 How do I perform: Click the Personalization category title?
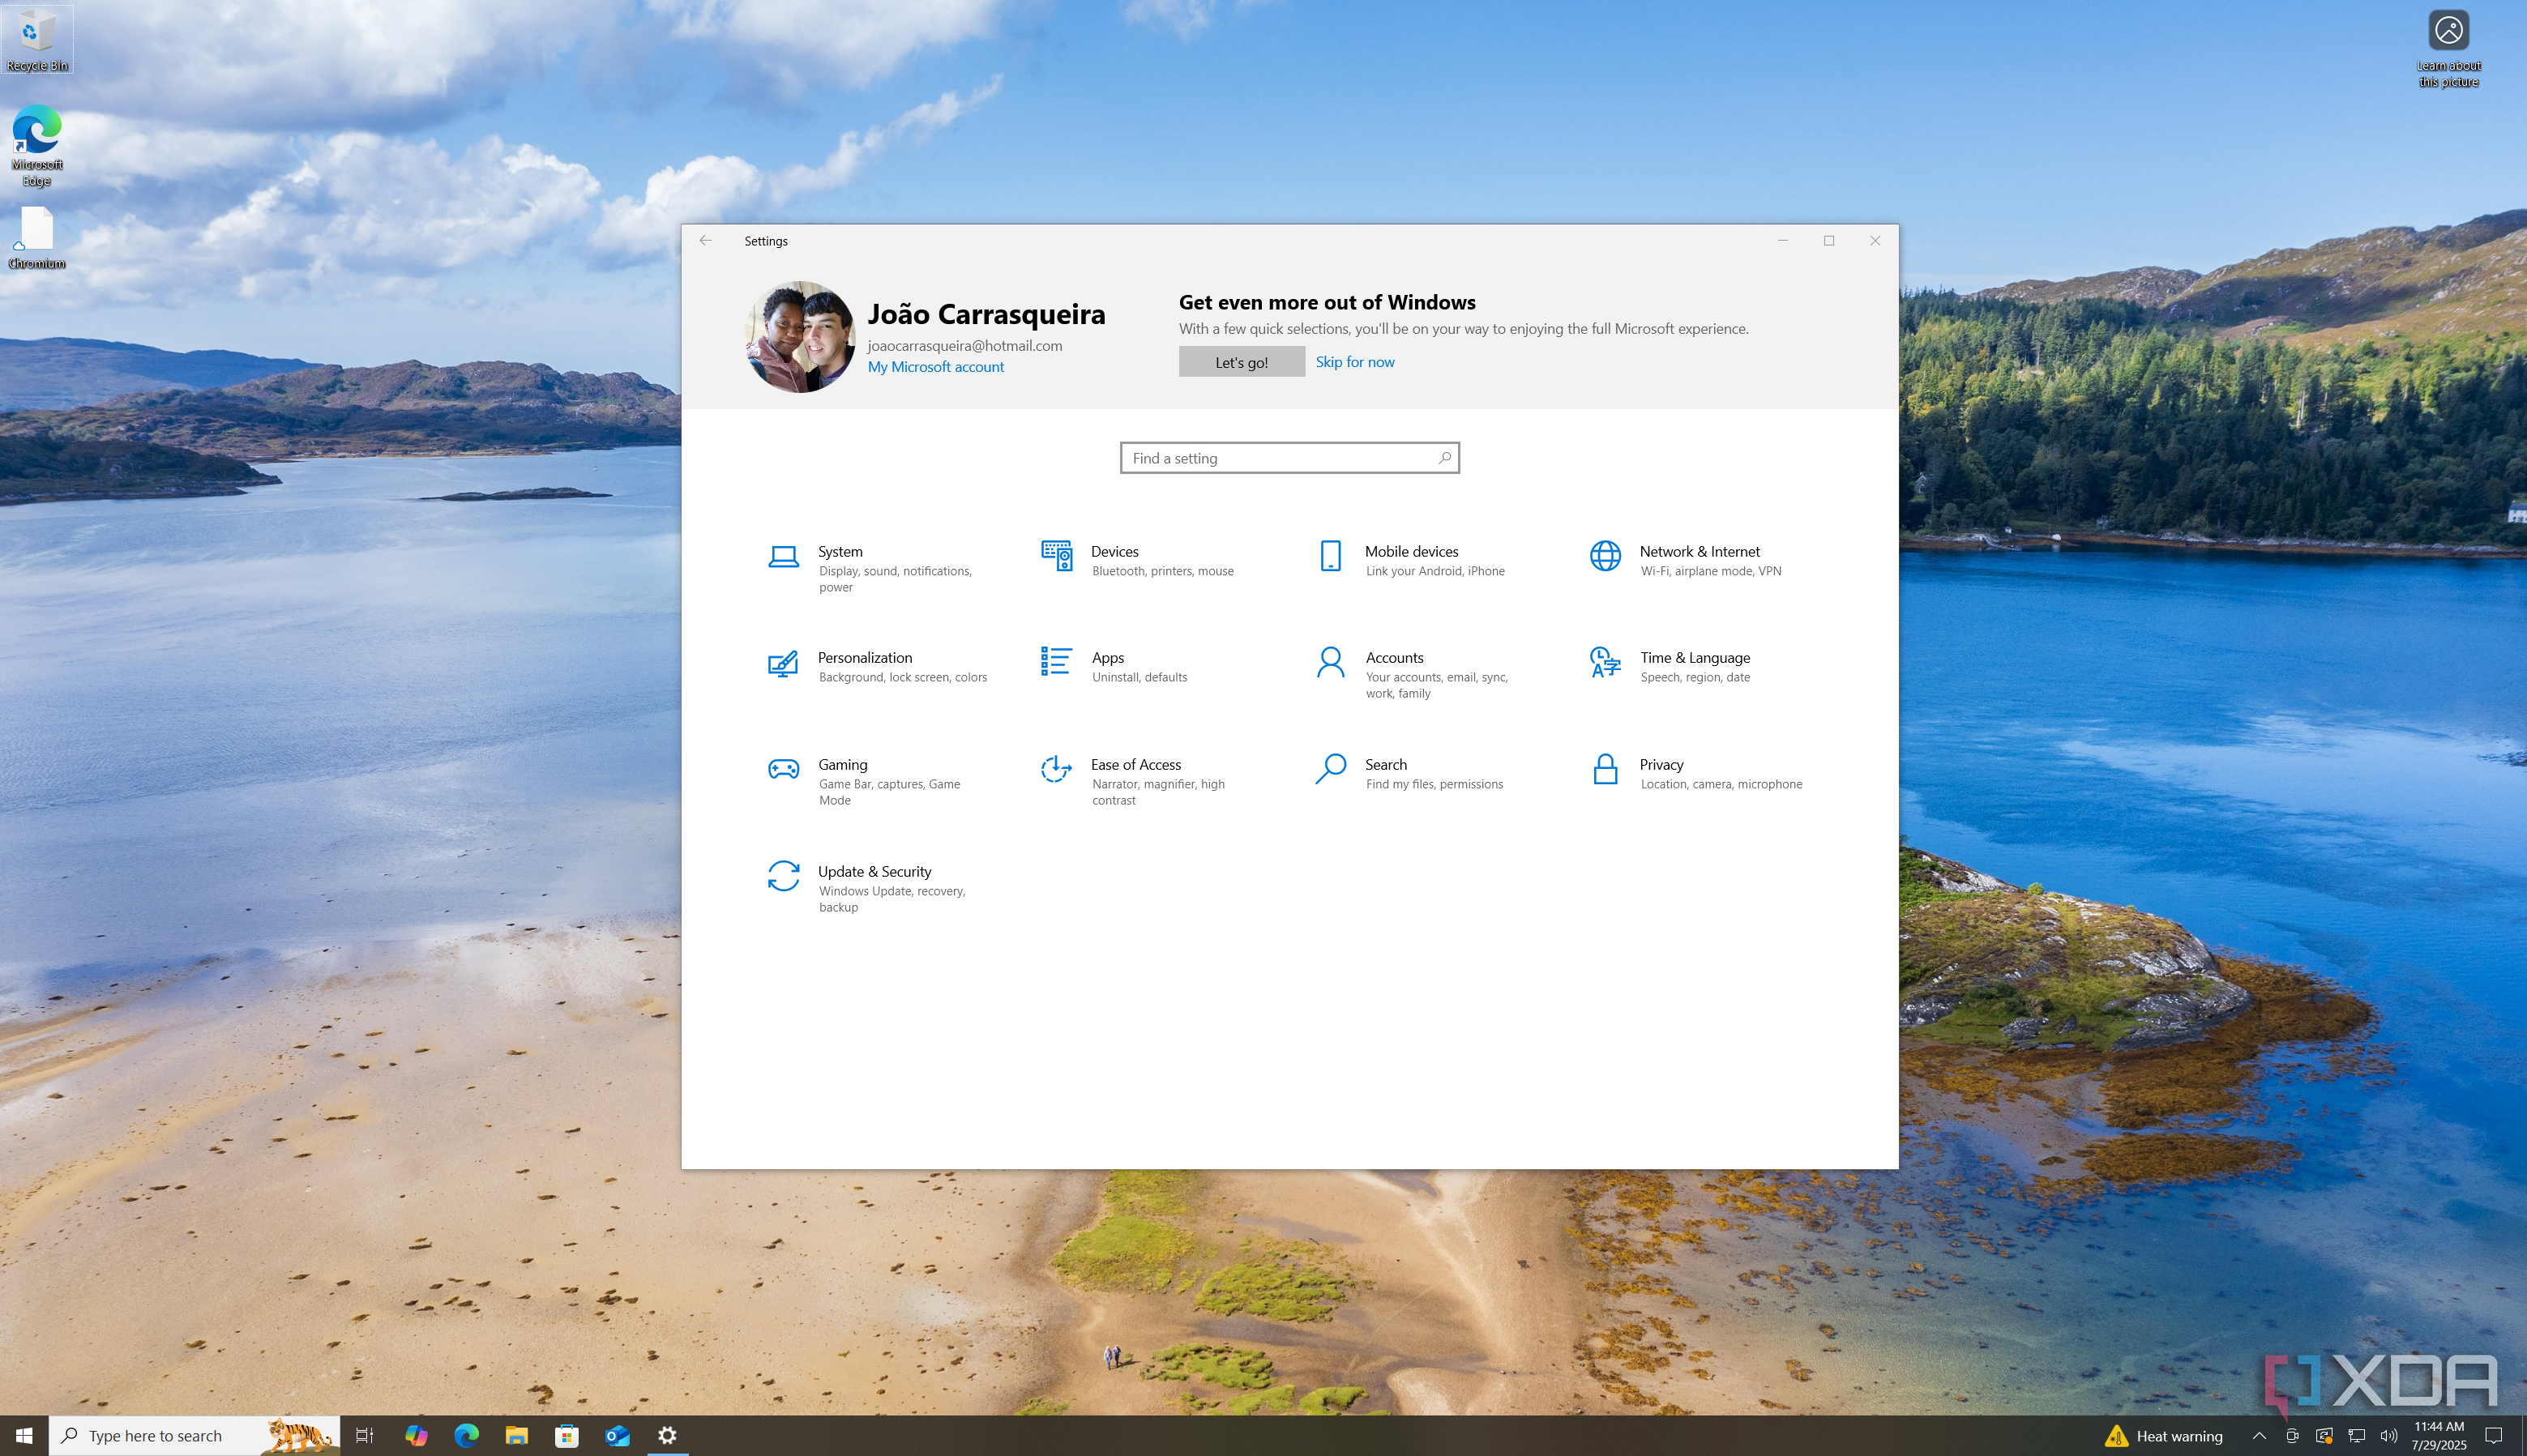(864, 657)
